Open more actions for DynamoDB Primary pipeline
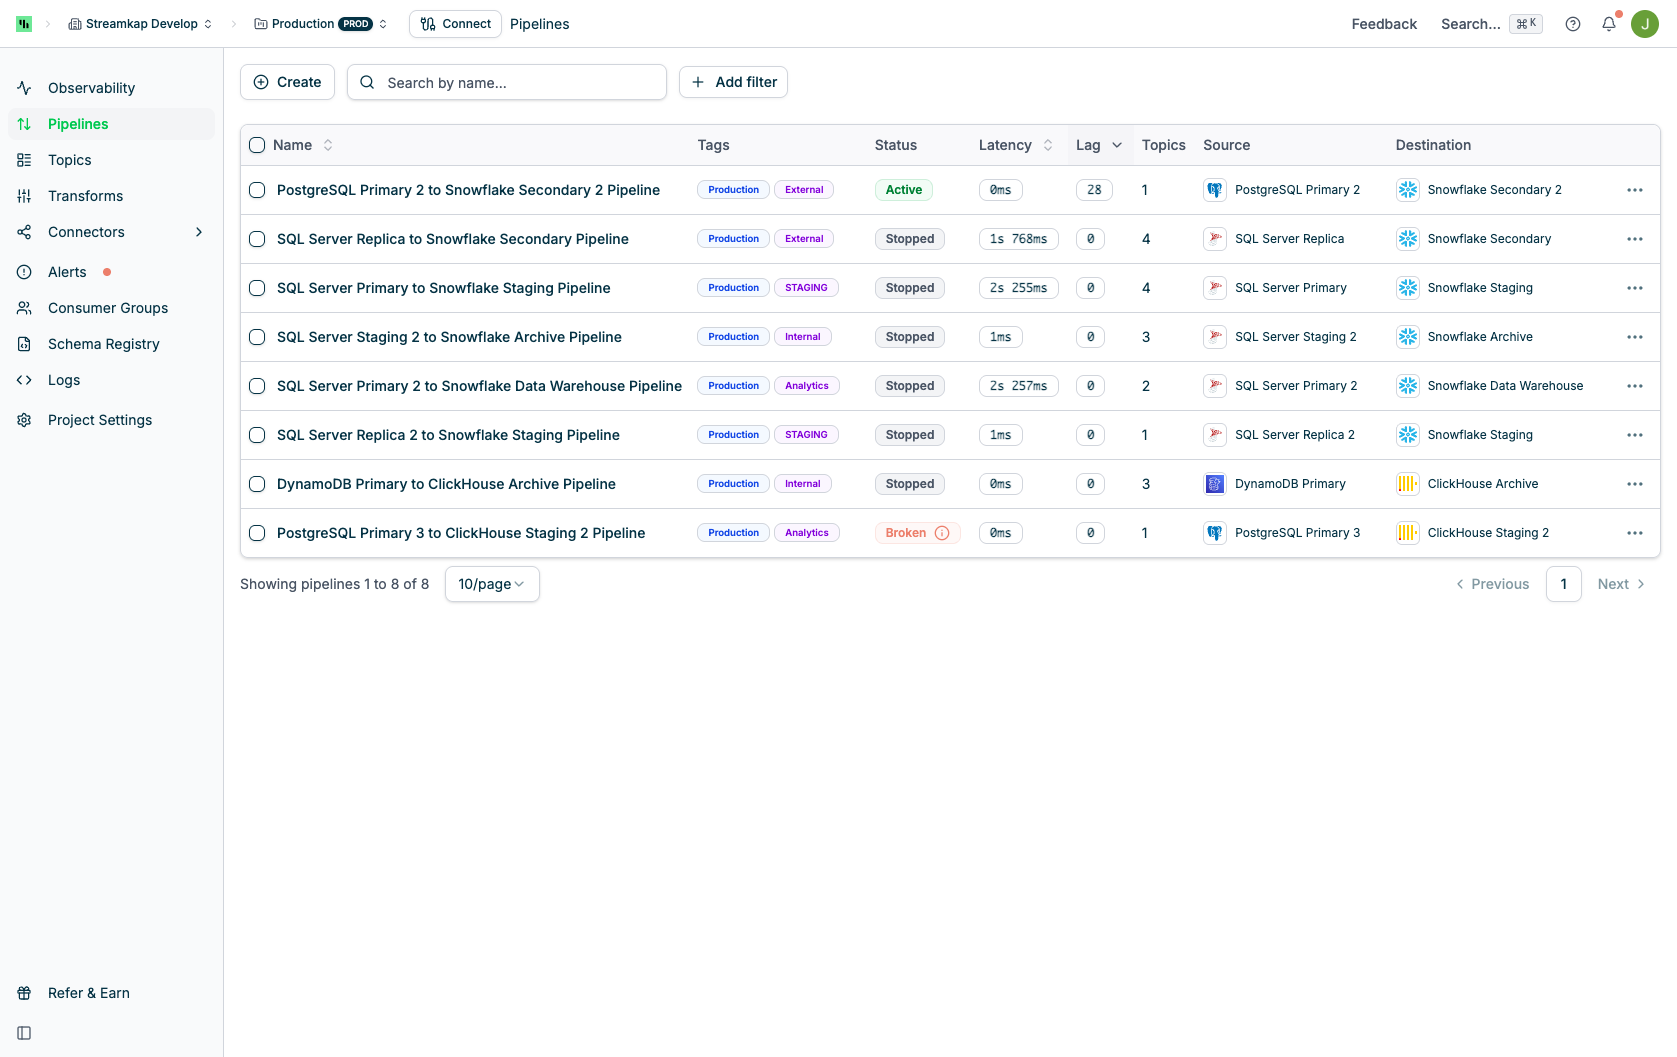 click(x=1635, y=484)
